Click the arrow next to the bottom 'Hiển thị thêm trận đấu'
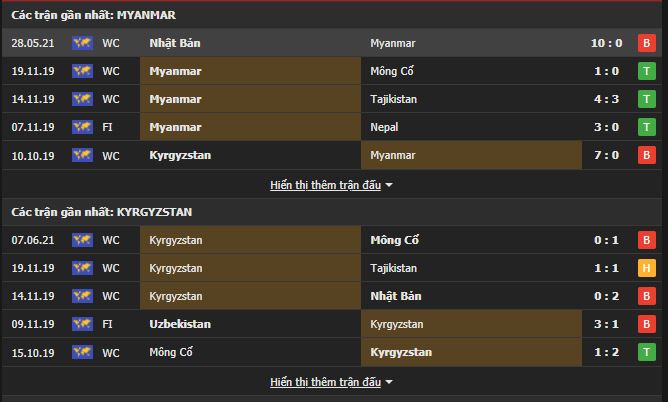The width and height of the screenshot is (668, 402). pos(389,382)
